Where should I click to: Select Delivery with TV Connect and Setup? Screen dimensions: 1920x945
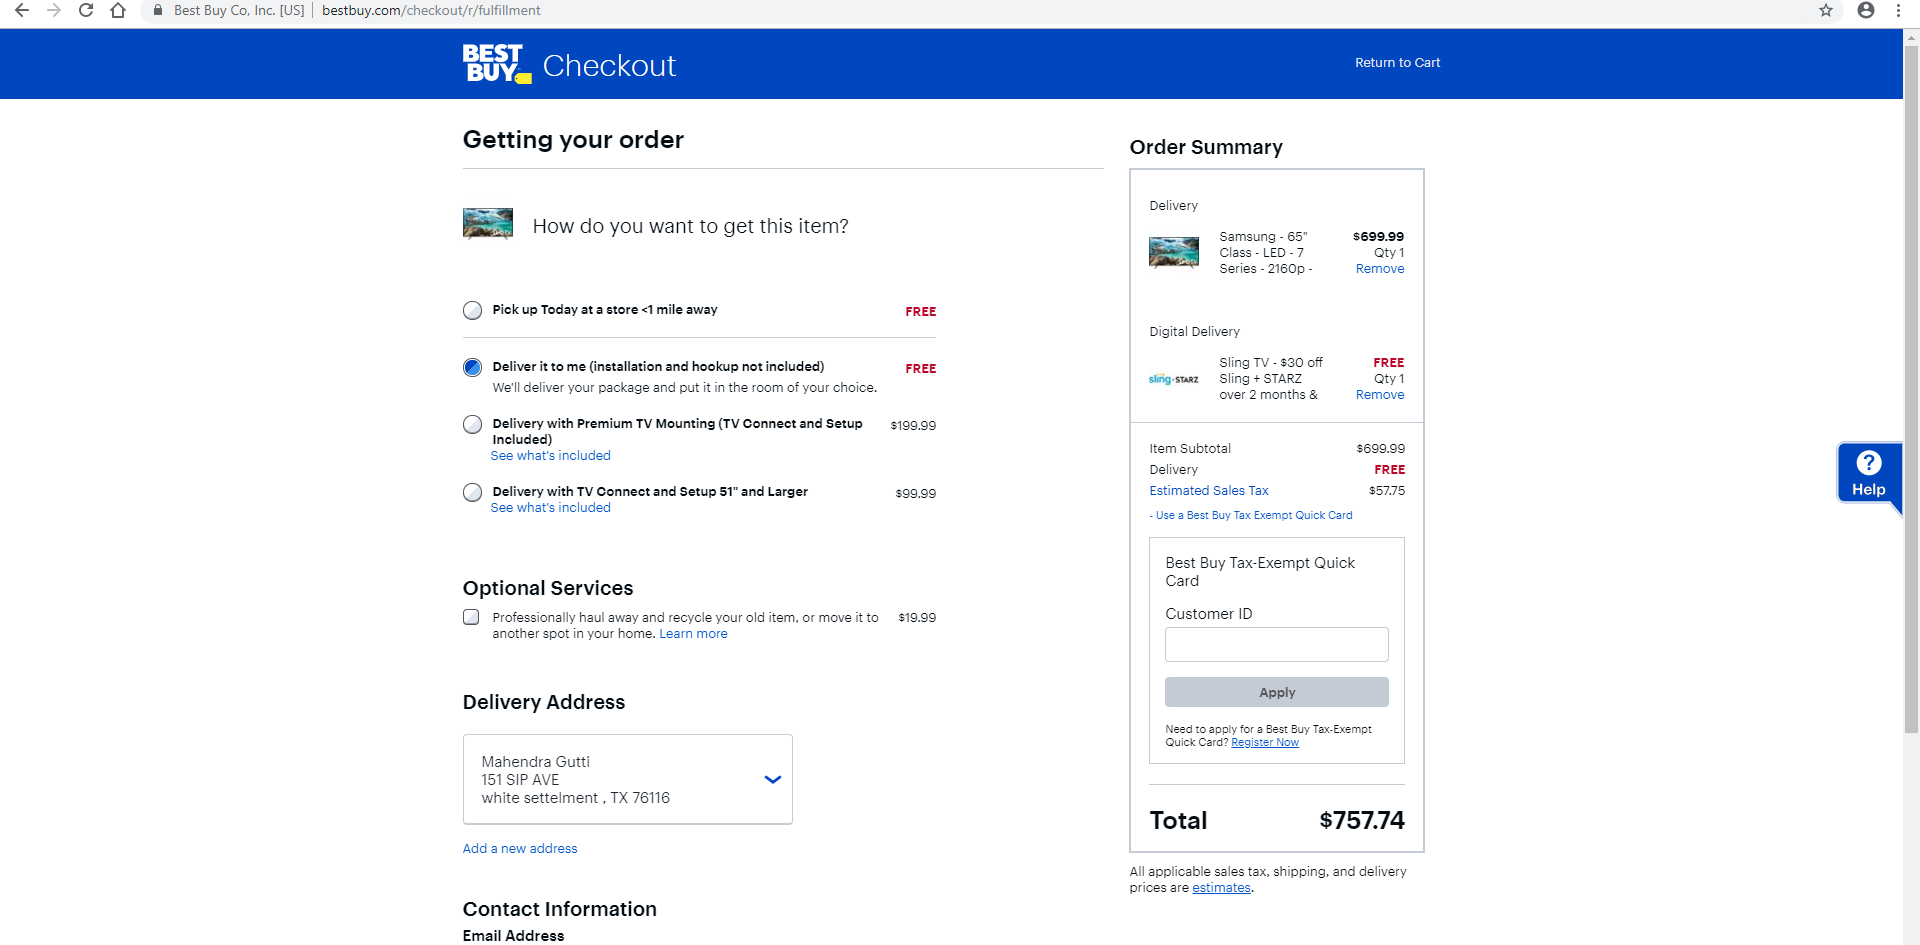[473, 493]
